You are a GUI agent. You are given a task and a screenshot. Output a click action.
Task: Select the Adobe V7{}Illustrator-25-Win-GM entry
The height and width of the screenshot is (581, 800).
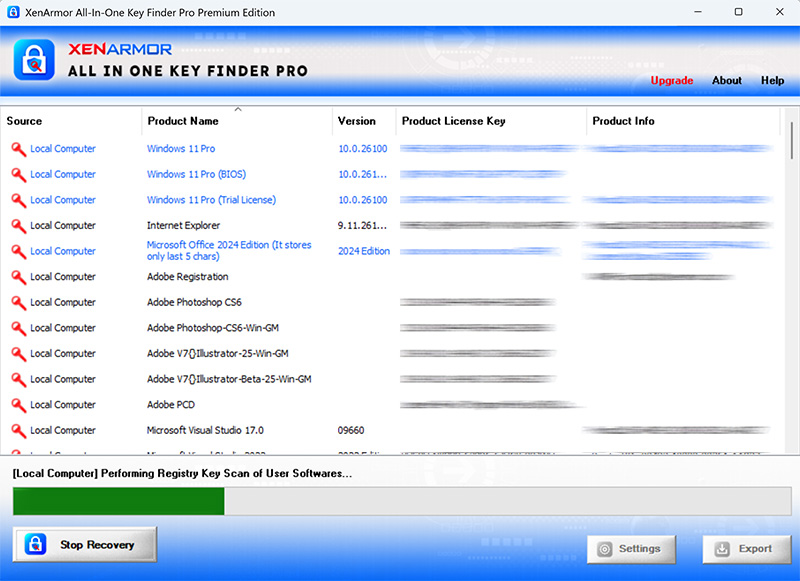click(217, 353)
